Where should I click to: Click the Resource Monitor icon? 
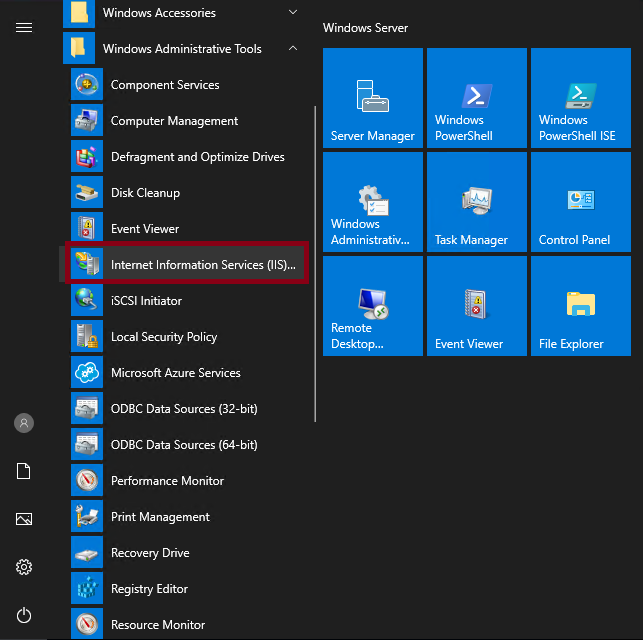[x=87, y=624]
